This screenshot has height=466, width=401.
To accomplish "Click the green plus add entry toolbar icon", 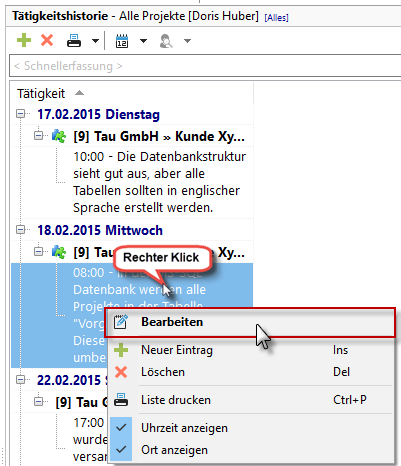I will pyautogui.click(x=24, y=40).
